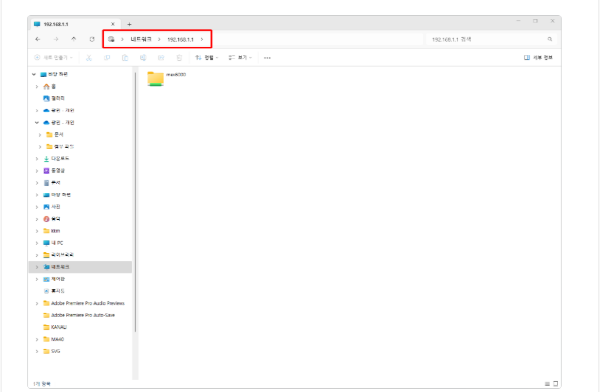
Task: Add a new tab with plus button
Action: pos(129,24)
